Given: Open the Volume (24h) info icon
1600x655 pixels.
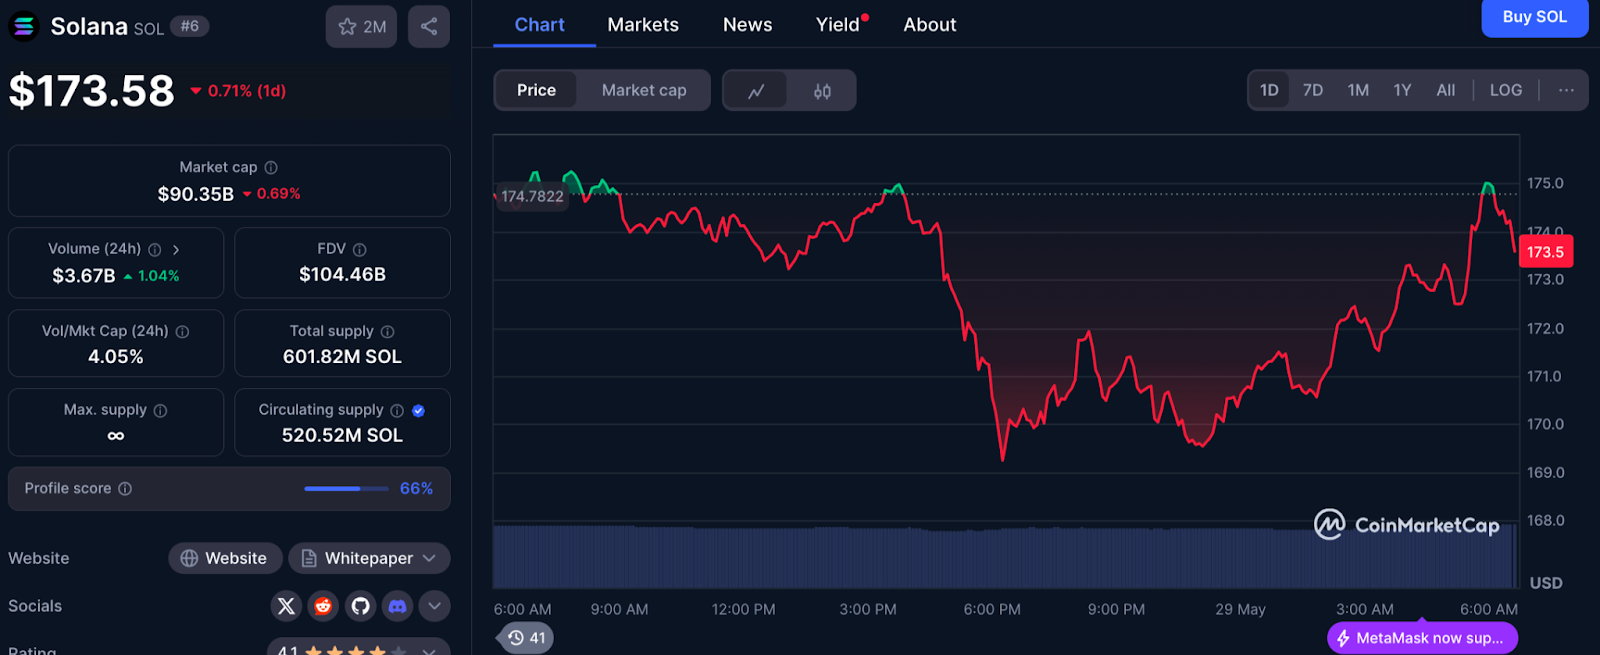Looking at the screenshot, I should pos(155,249).
